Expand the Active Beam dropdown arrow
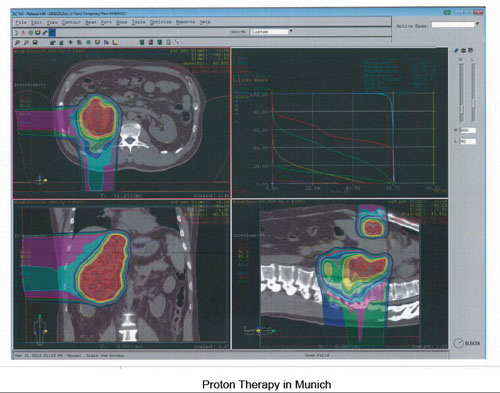Screen dimensions: 500x393 (477, 24)
